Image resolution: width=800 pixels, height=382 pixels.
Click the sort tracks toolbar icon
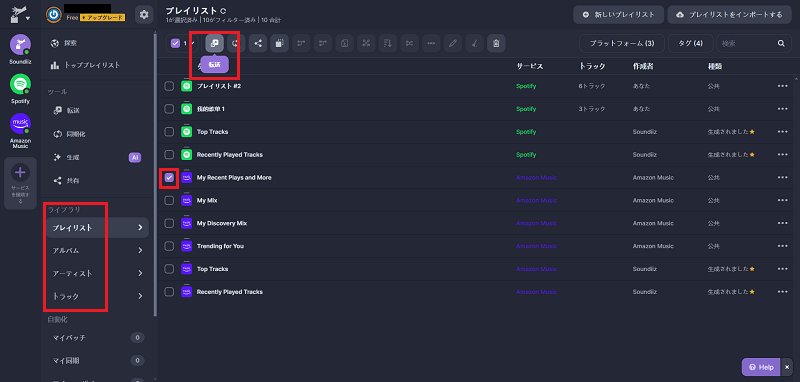click(388, 43)
